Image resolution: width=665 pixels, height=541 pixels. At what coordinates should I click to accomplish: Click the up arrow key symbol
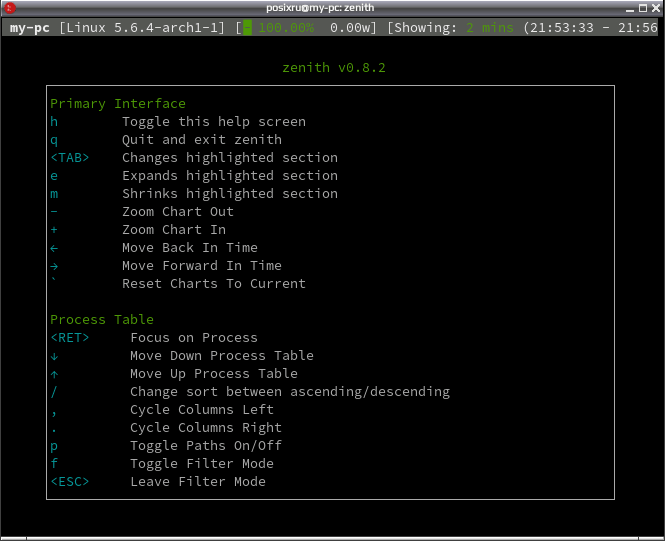click(x=54, y=374)
